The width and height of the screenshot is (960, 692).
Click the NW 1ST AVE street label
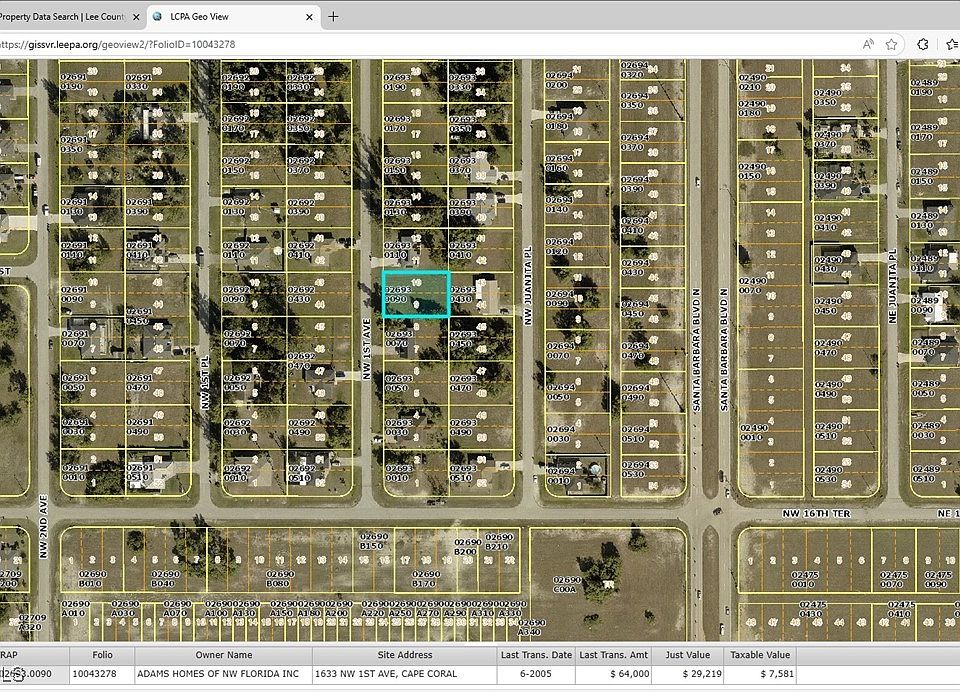[x=367, y=349]
